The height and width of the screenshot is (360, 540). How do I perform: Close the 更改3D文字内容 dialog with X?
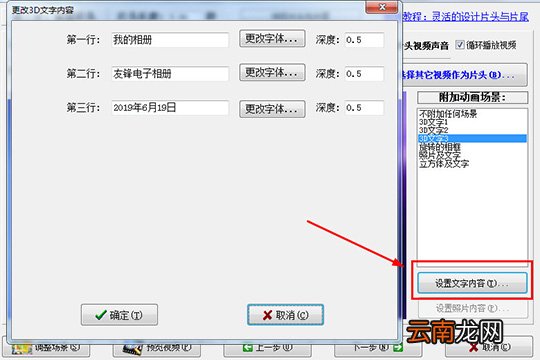coord(382,7)
